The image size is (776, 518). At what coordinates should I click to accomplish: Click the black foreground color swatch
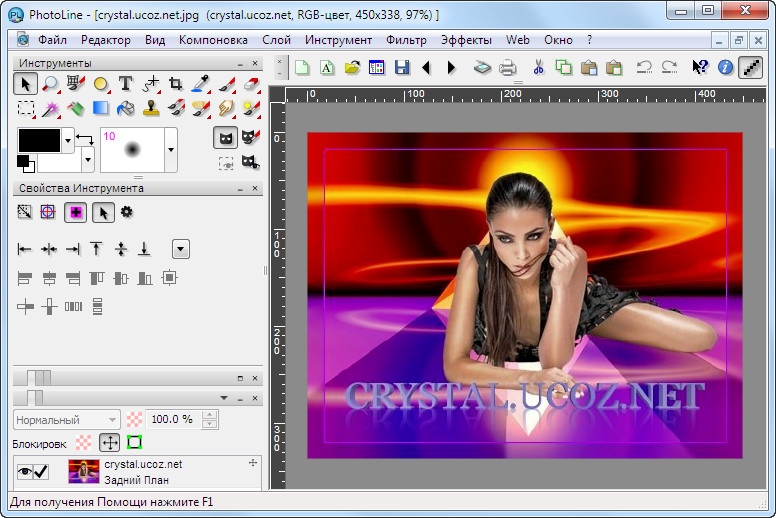point(39,140)
